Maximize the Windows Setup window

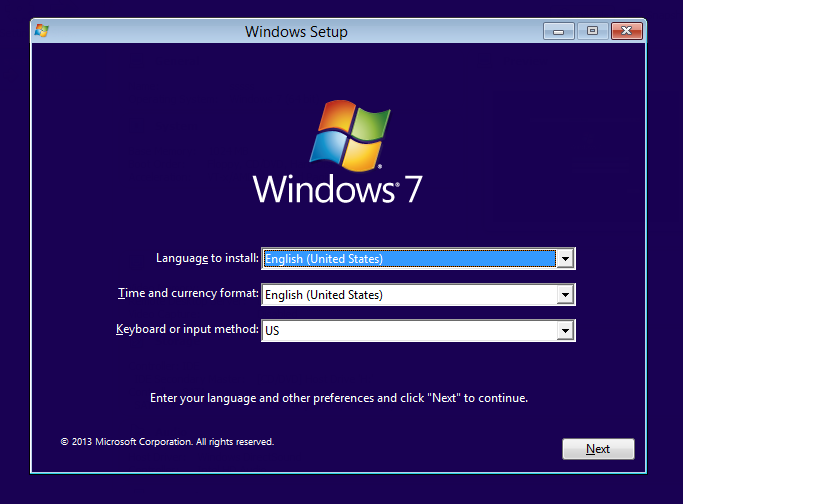[x=592, y=31]
